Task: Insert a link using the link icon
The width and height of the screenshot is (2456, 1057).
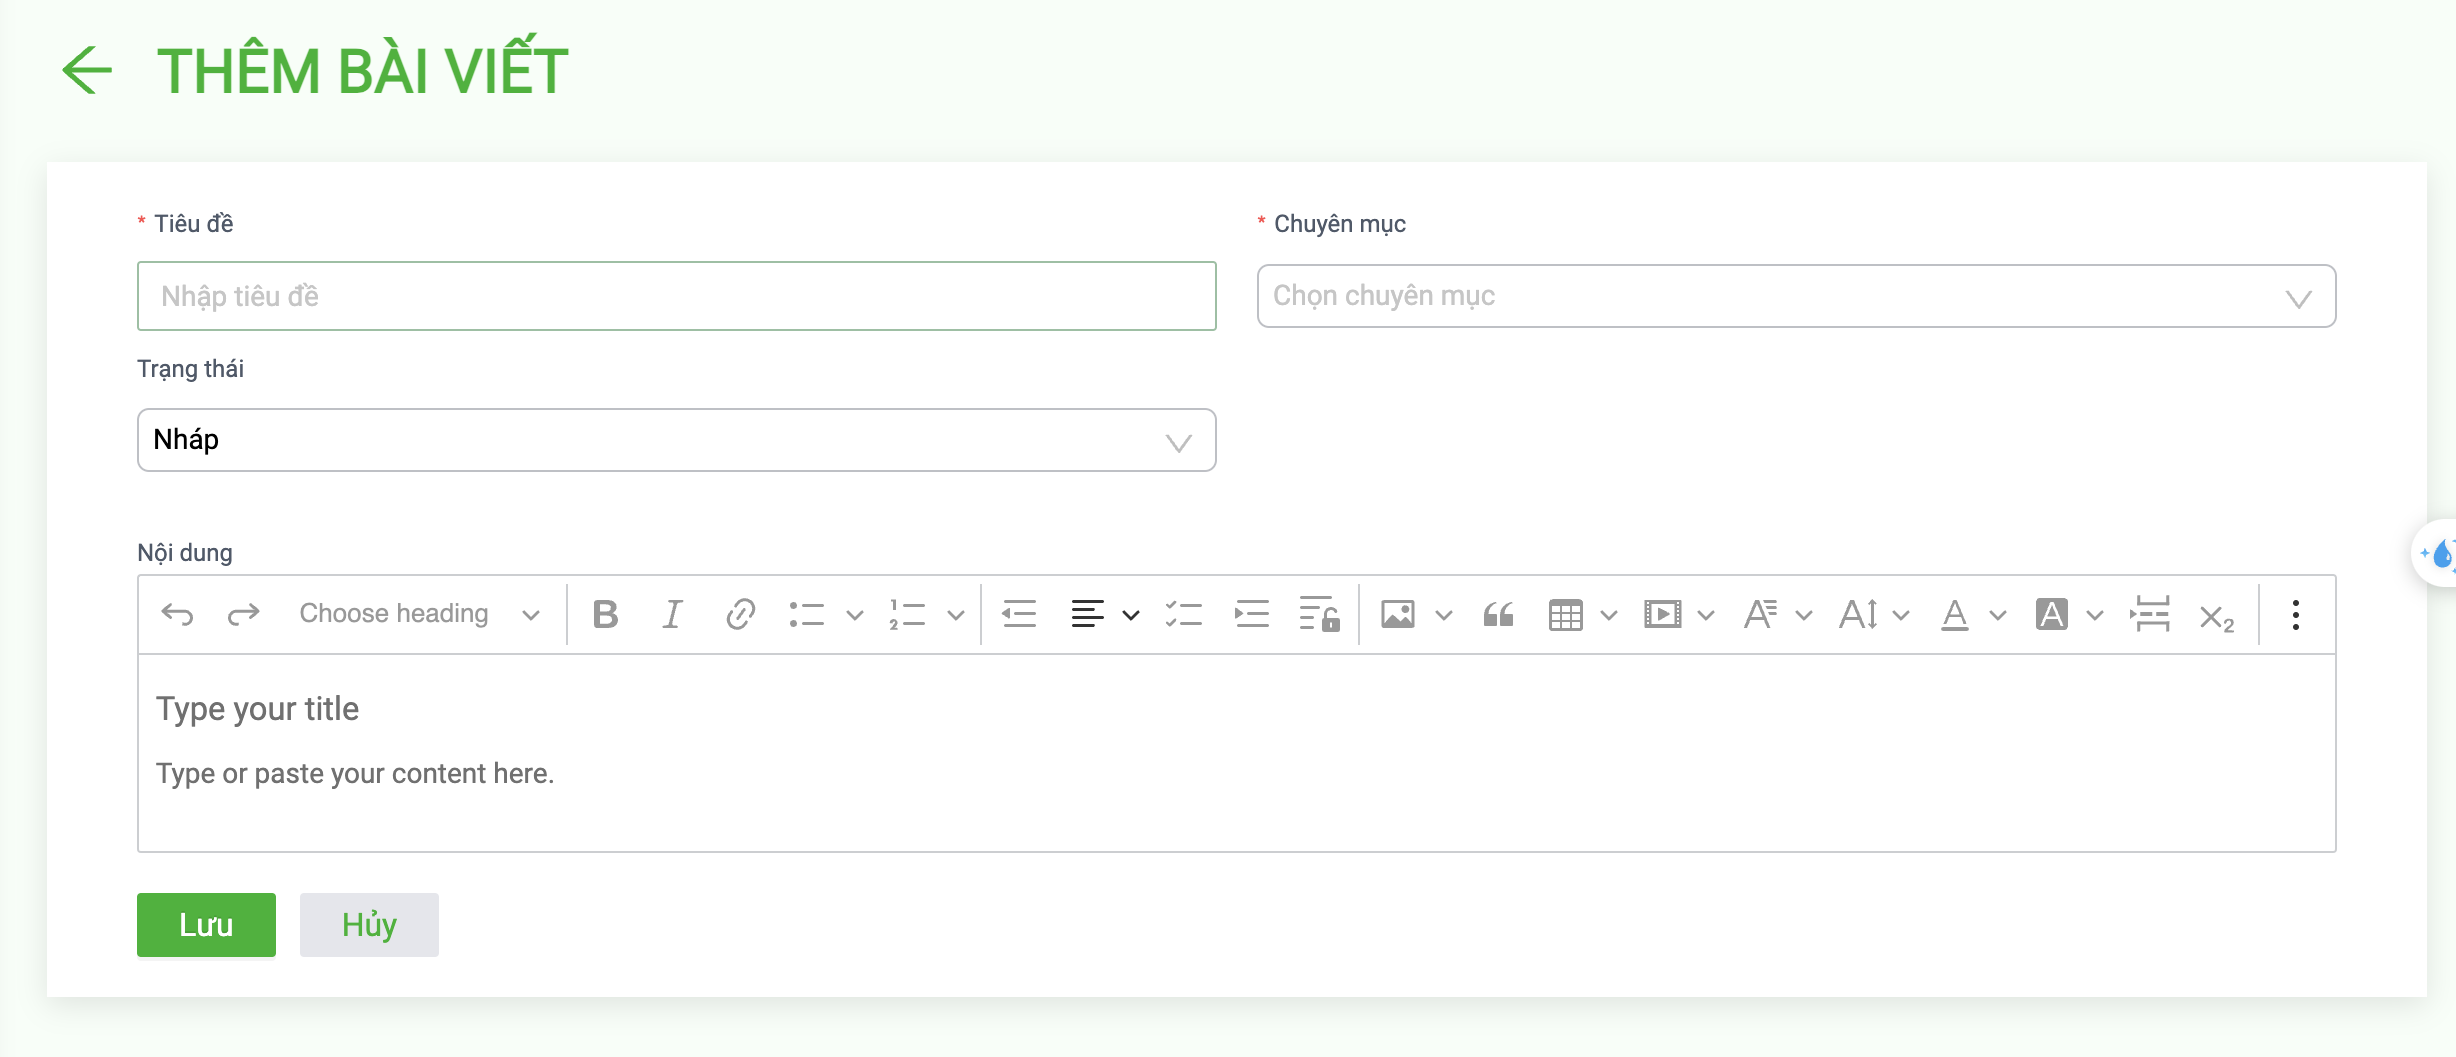Action: [740, 614]
